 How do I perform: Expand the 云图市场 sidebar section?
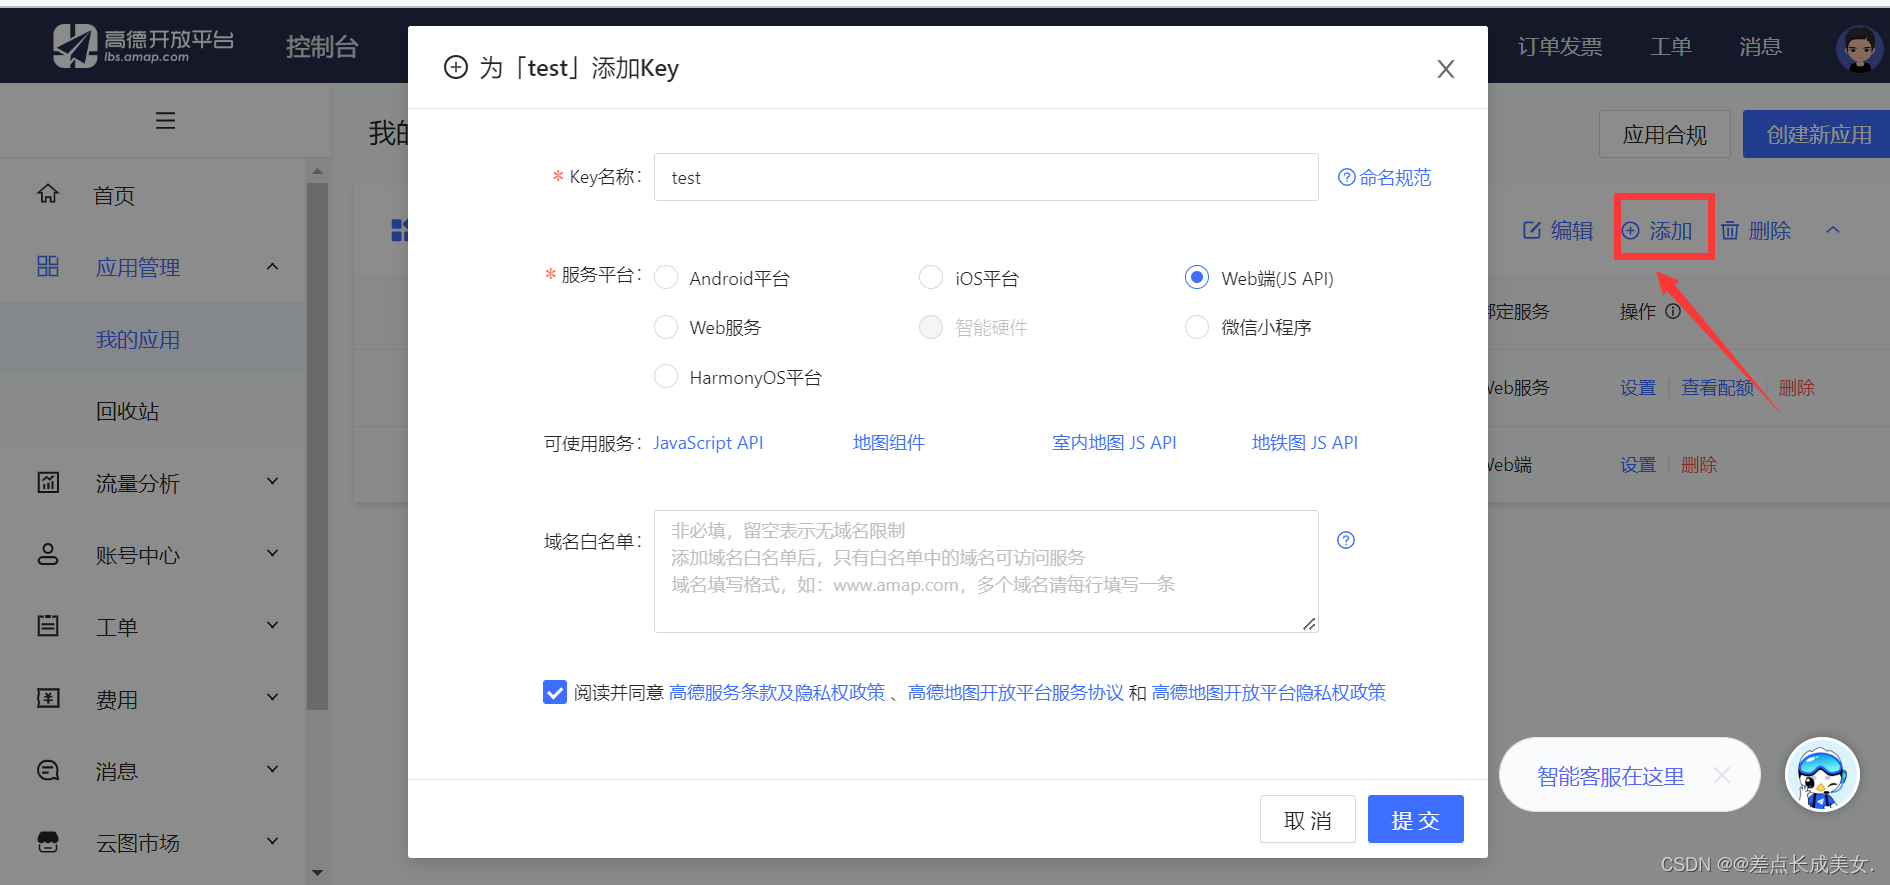click(272, 841)
